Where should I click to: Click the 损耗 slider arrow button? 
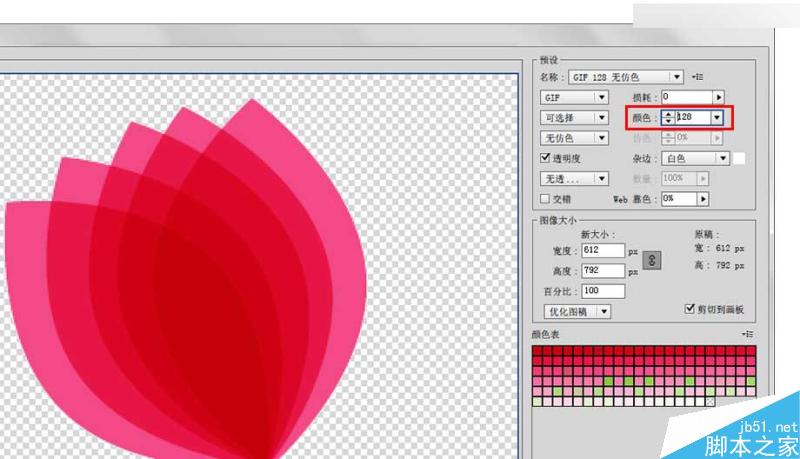tap(719, 97)
